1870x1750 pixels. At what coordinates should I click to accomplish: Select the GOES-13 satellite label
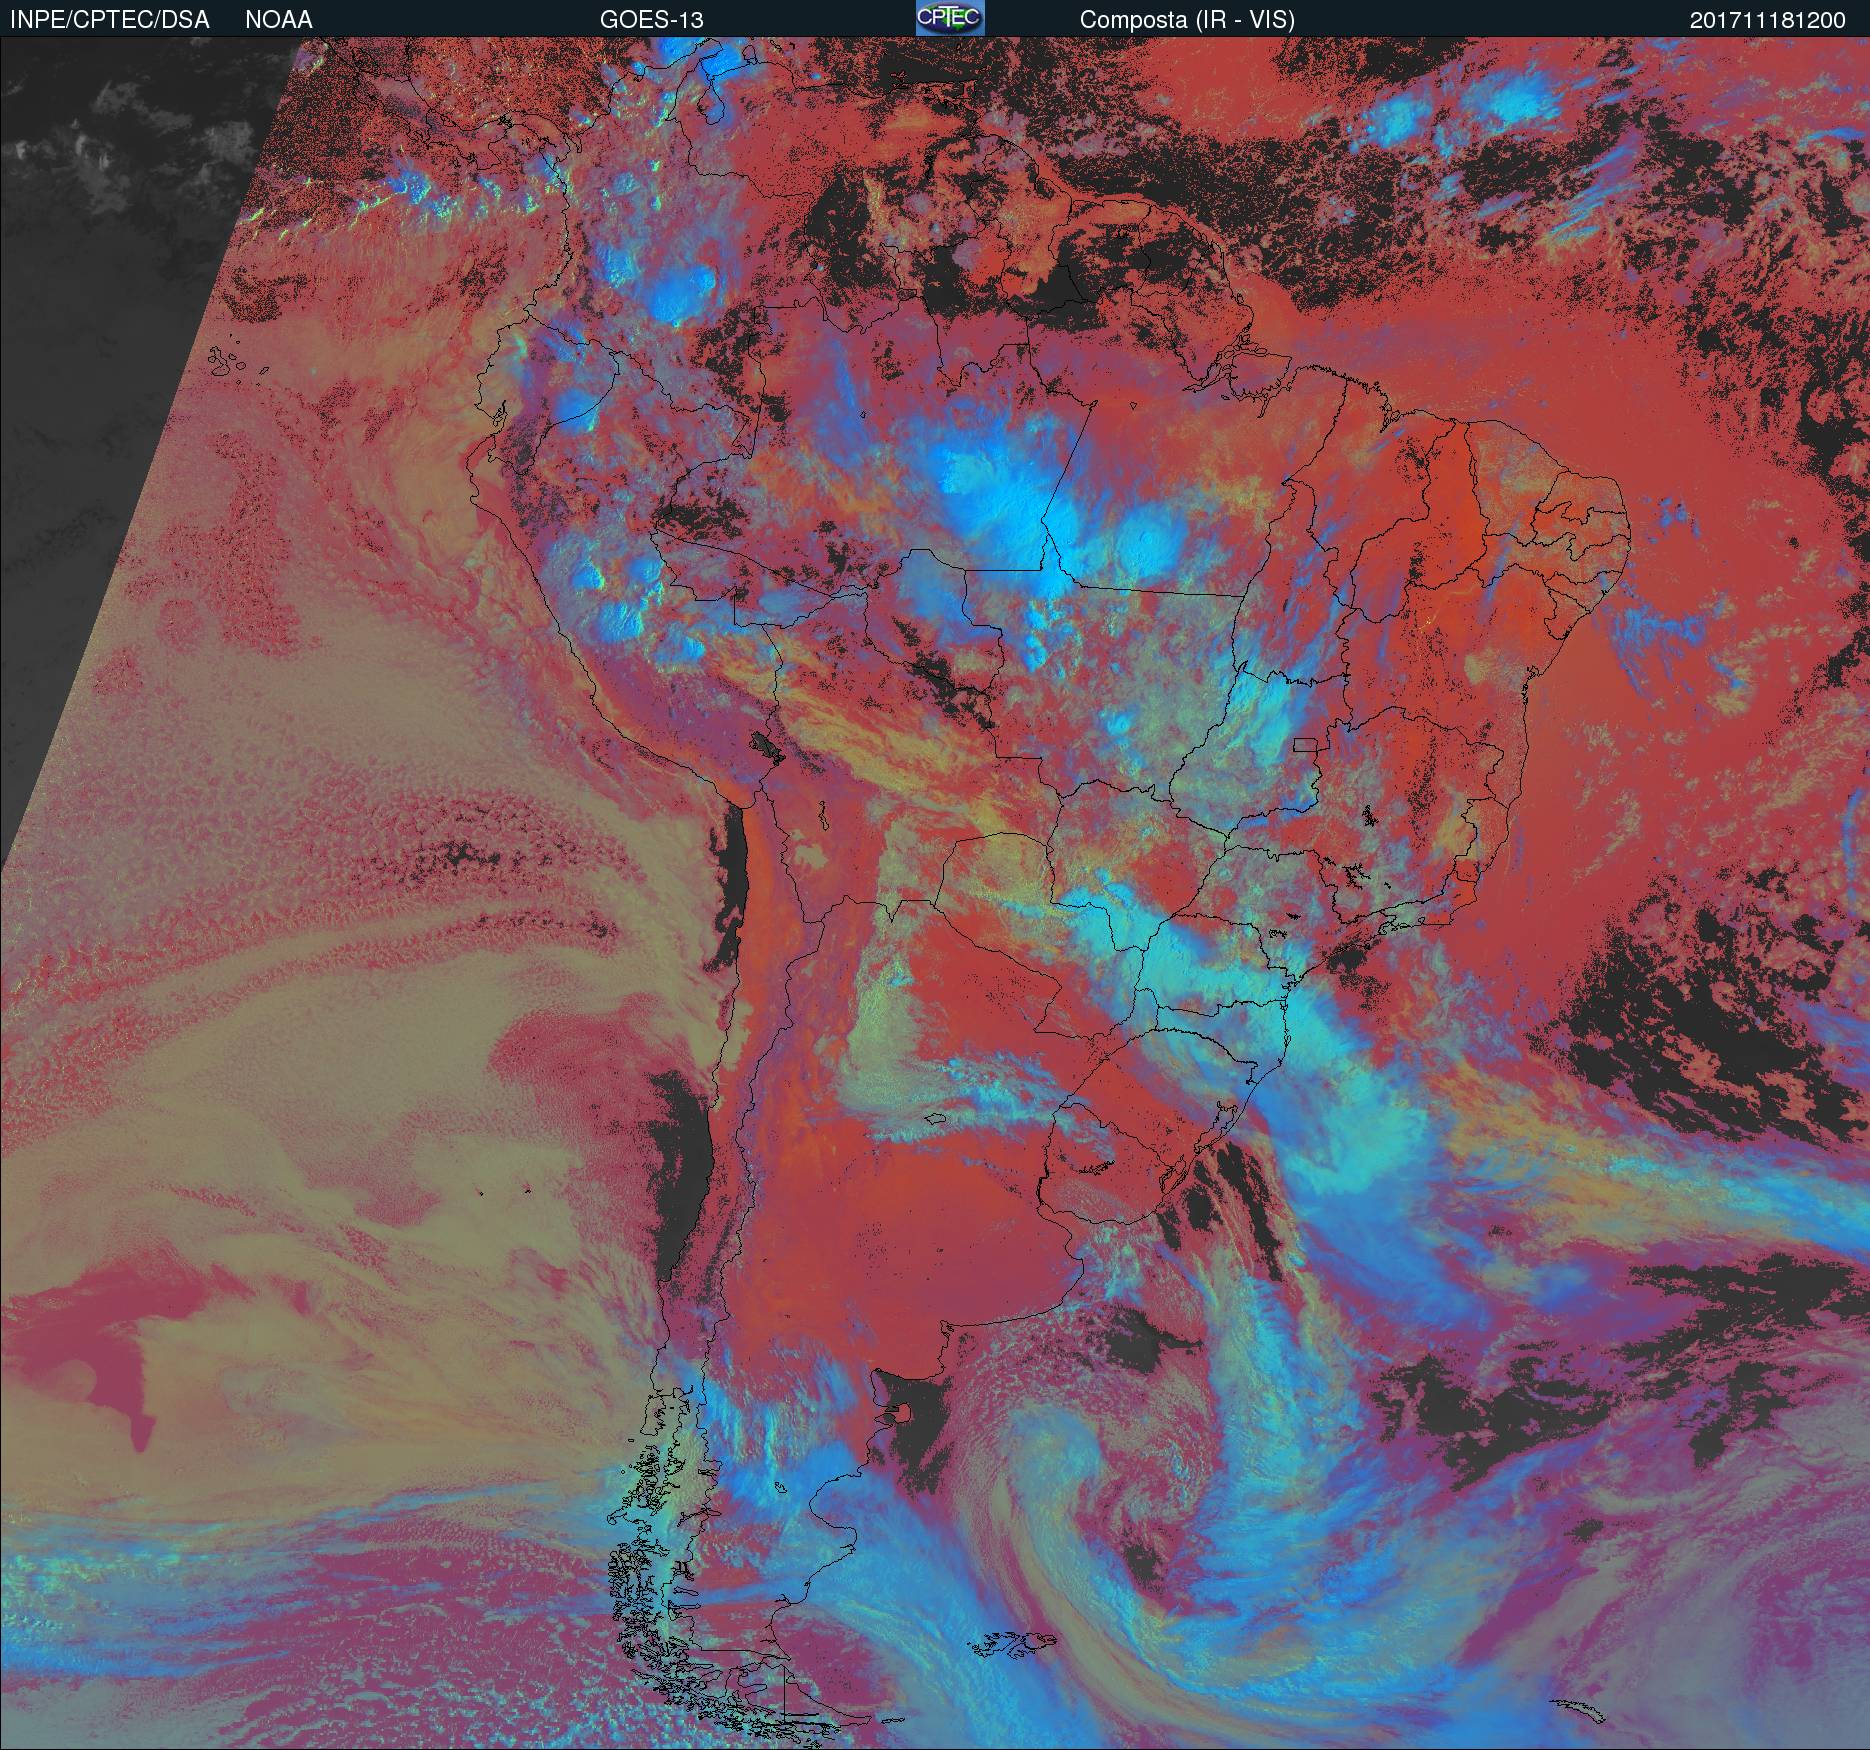651,20
